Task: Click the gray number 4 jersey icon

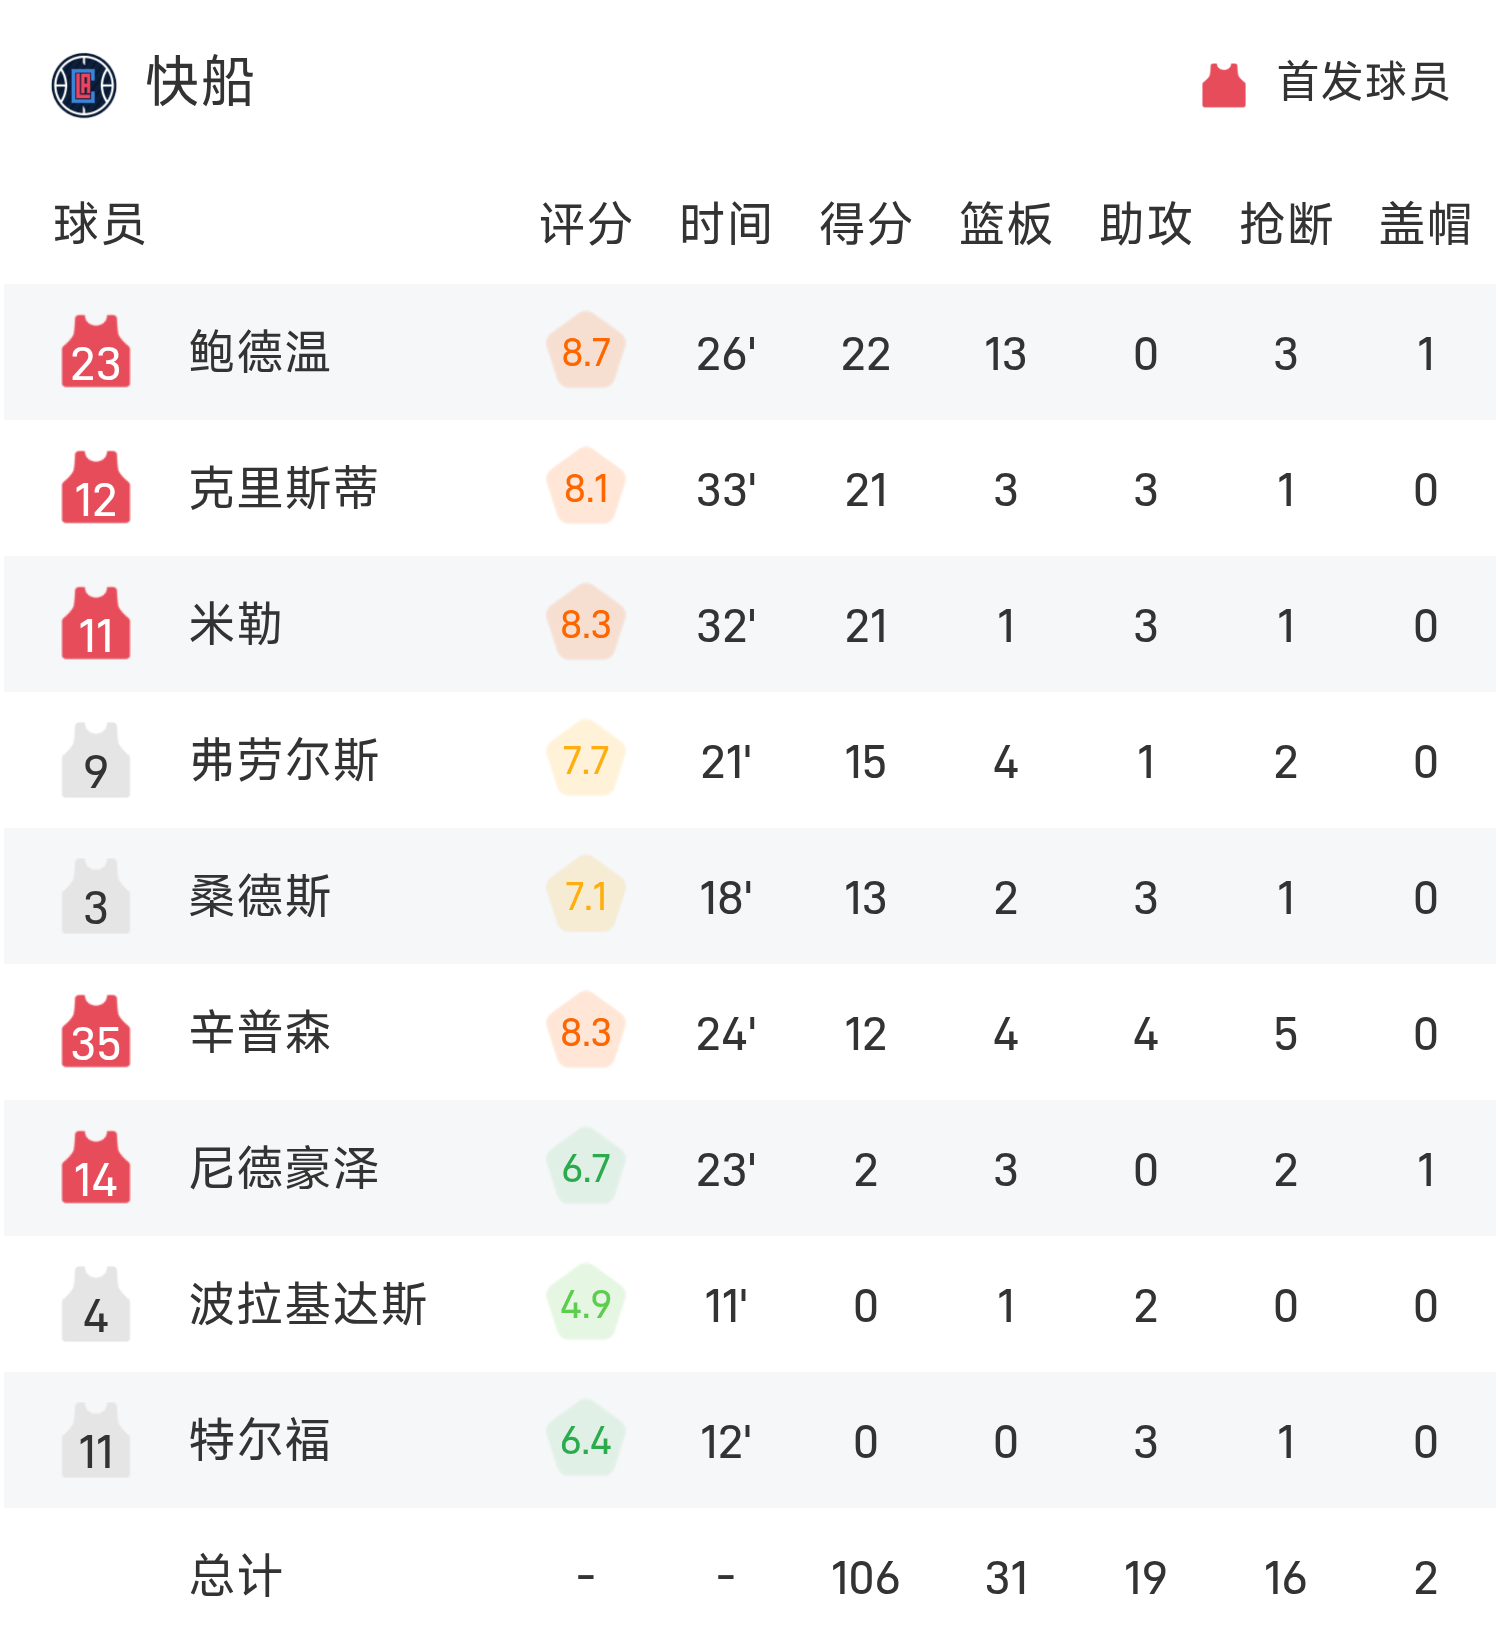Action: (96, 1304)
